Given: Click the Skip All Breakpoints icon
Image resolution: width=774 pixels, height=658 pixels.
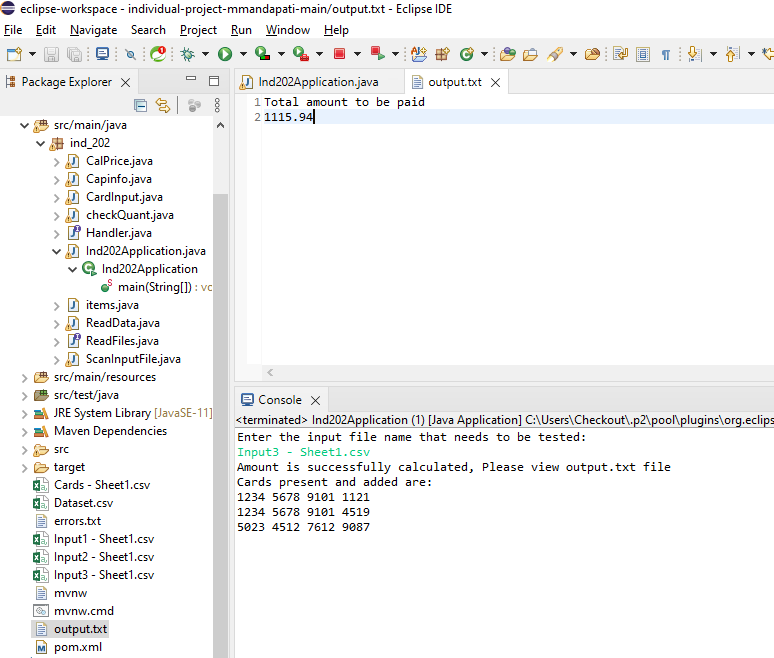Looking at the screenshot, I should point(130,54).
